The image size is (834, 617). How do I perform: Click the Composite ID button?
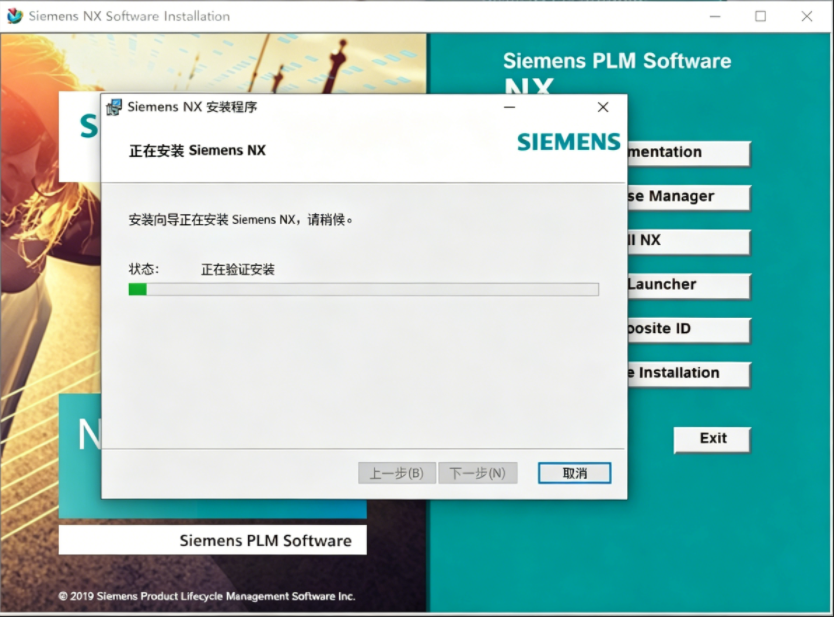[x=688, y=329]
